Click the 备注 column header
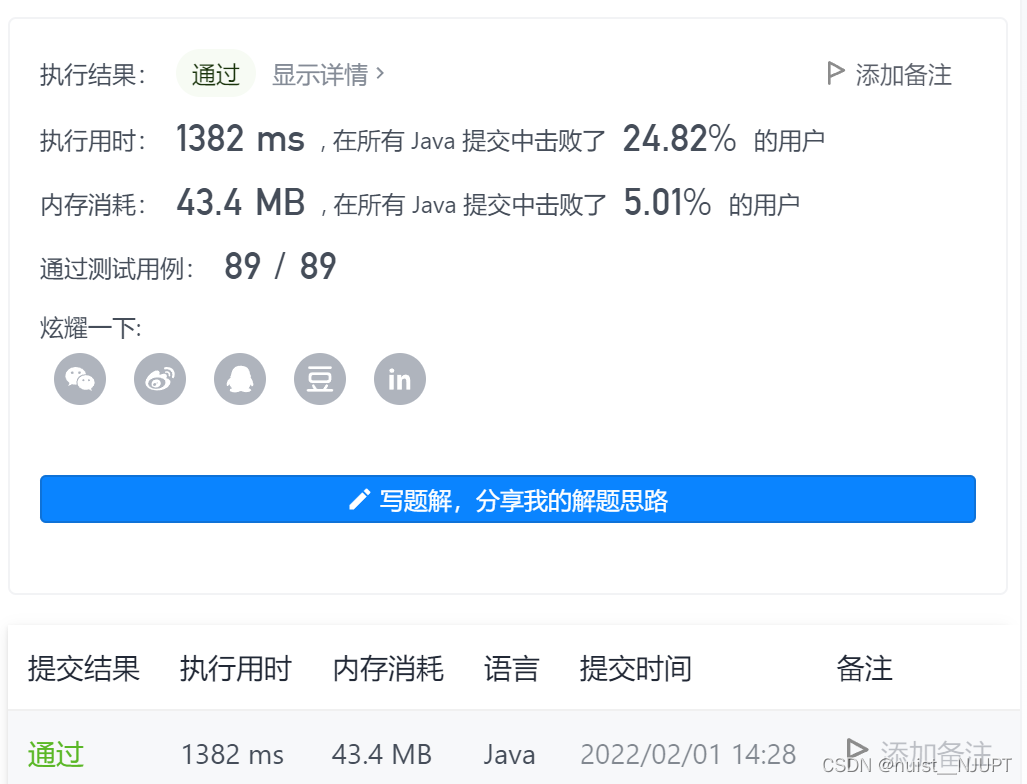This screenshot has height=784, width=1027. coord(865,669)
